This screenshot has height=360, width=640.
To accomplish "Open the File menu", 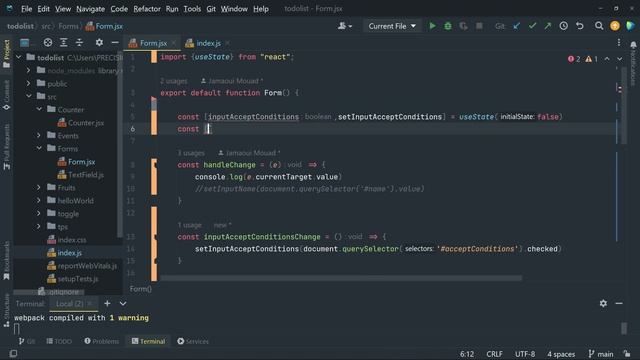I will click(x=27, y=9).
